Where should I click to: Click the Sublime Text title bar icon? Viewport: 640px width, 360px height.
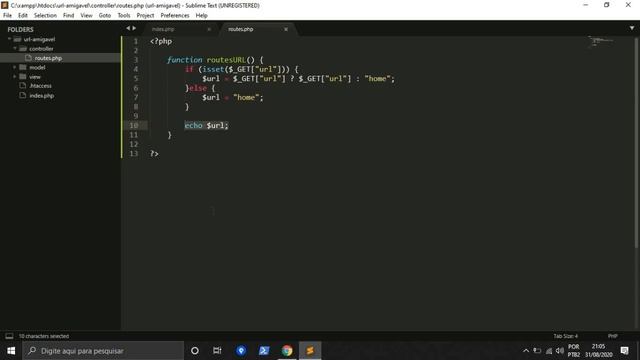tap(4, 5)
